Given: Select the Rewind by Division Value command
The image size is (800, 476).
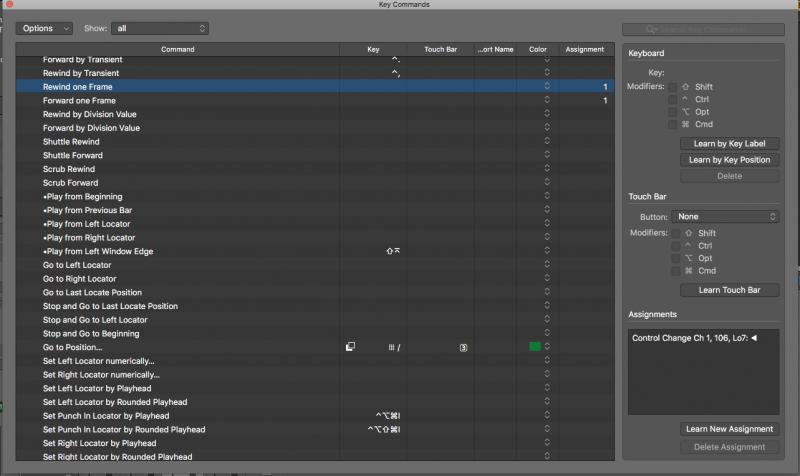Looking at the screenshot, I should tap(315, 114).
